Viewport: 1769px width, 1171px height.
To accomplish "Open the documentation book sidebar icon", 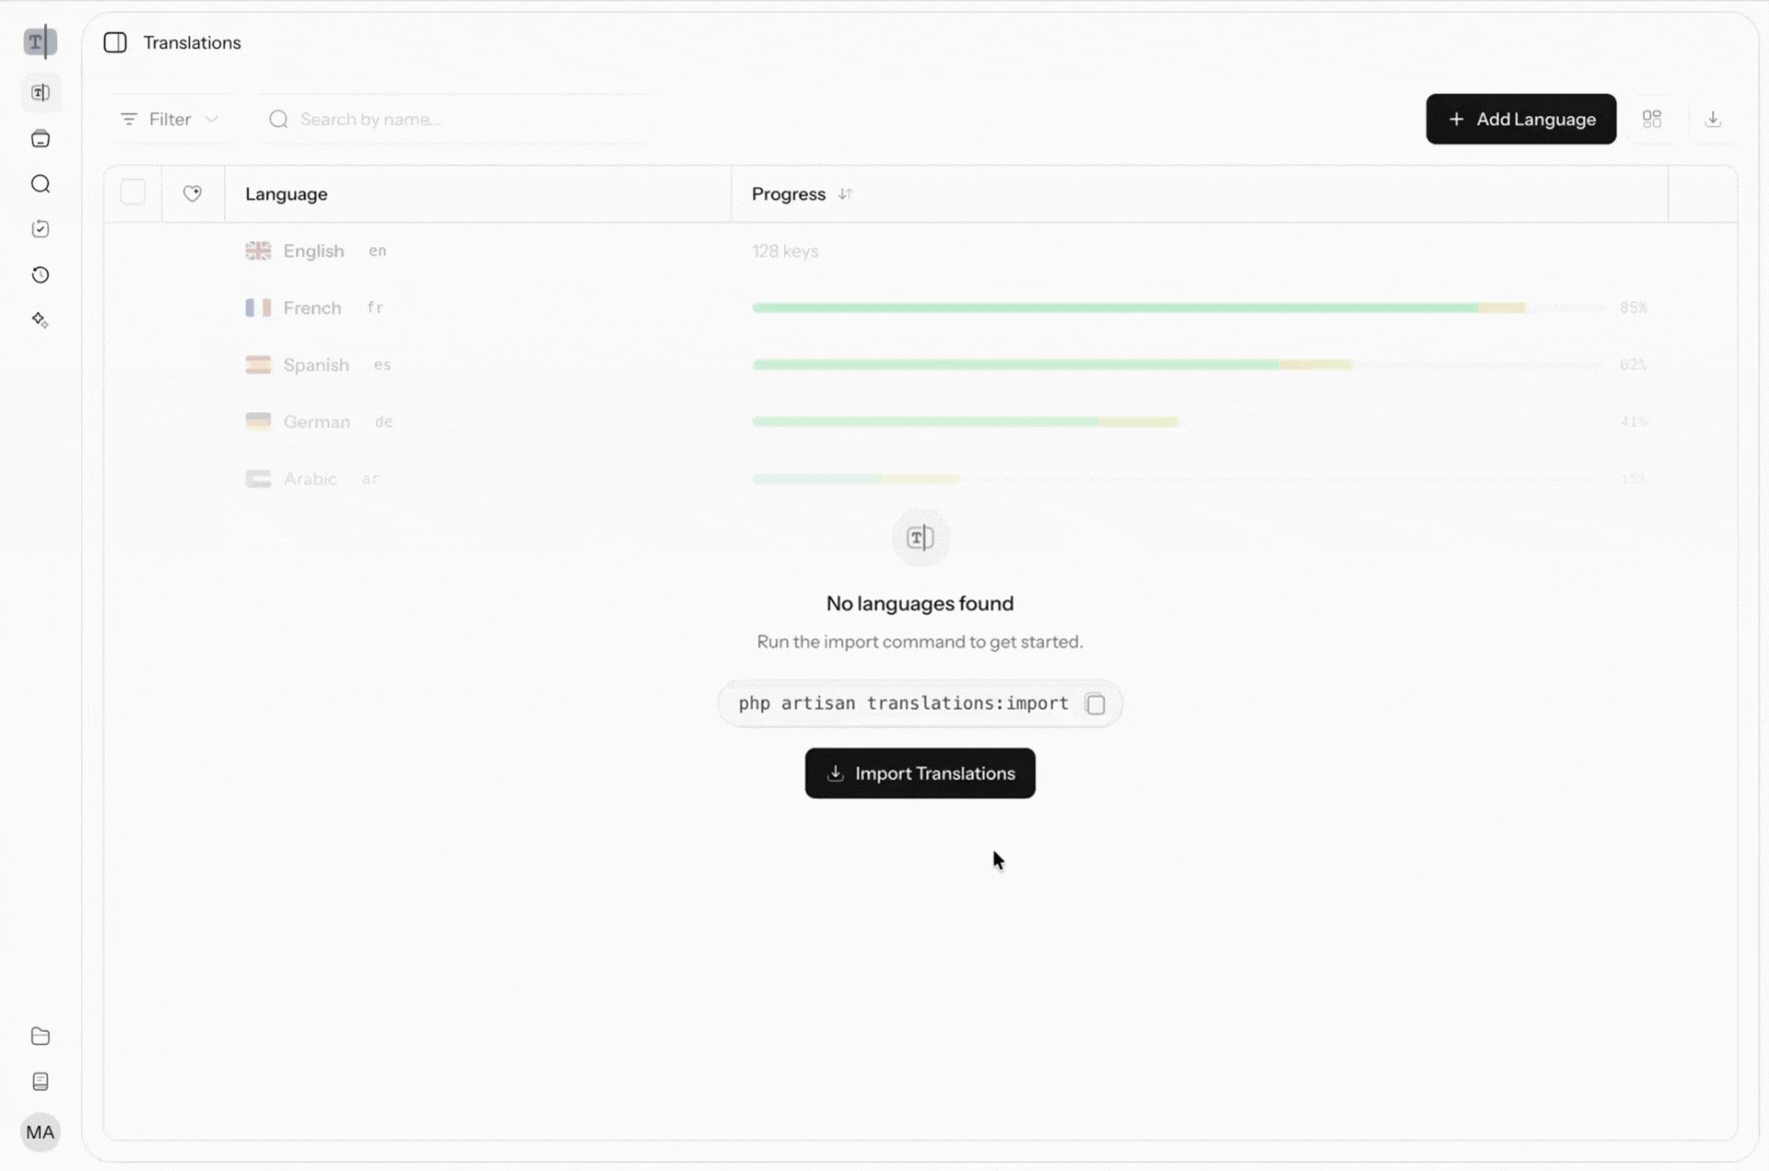I will [40, 1082].
